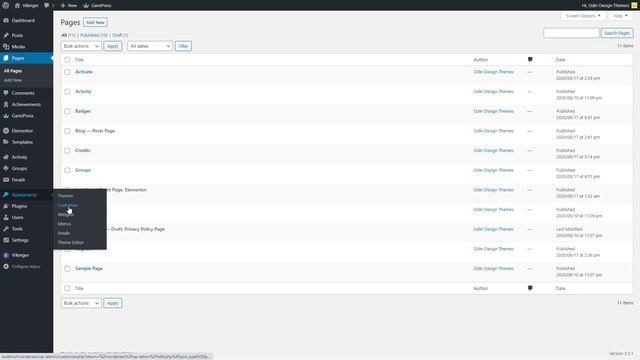Image resolution: width=640 pixels, height=360 pixels.
Task: Open the Settings icon in sidebar
Action: (6, 240)
